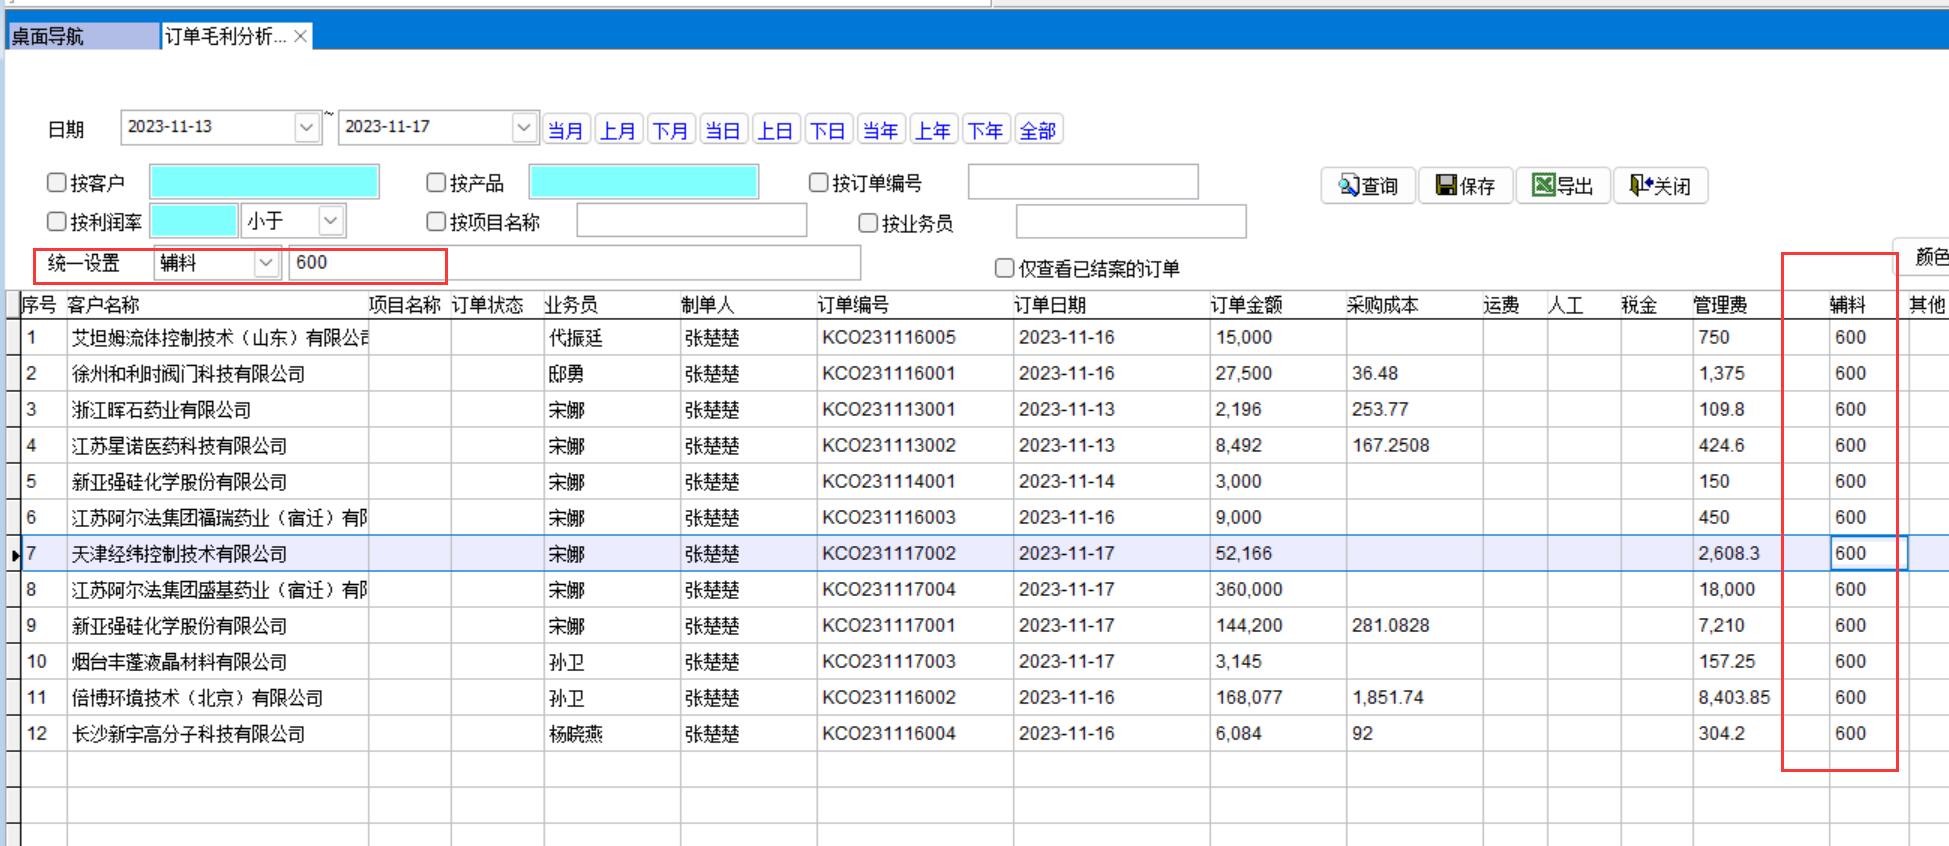Click the 查询 search button icon

(x=1349, y=186)
